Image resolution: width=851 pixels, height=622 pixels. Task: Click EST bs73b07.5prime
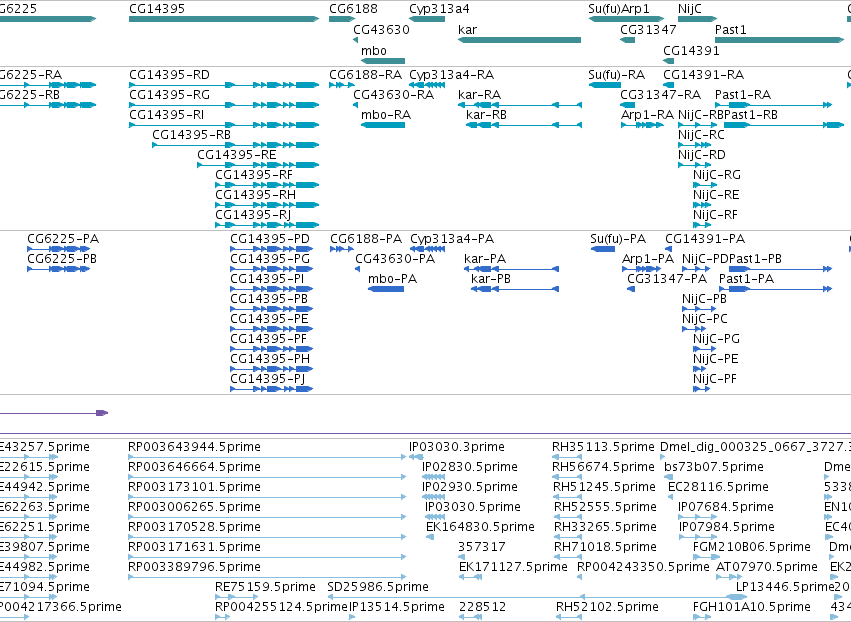coord(669,477)
